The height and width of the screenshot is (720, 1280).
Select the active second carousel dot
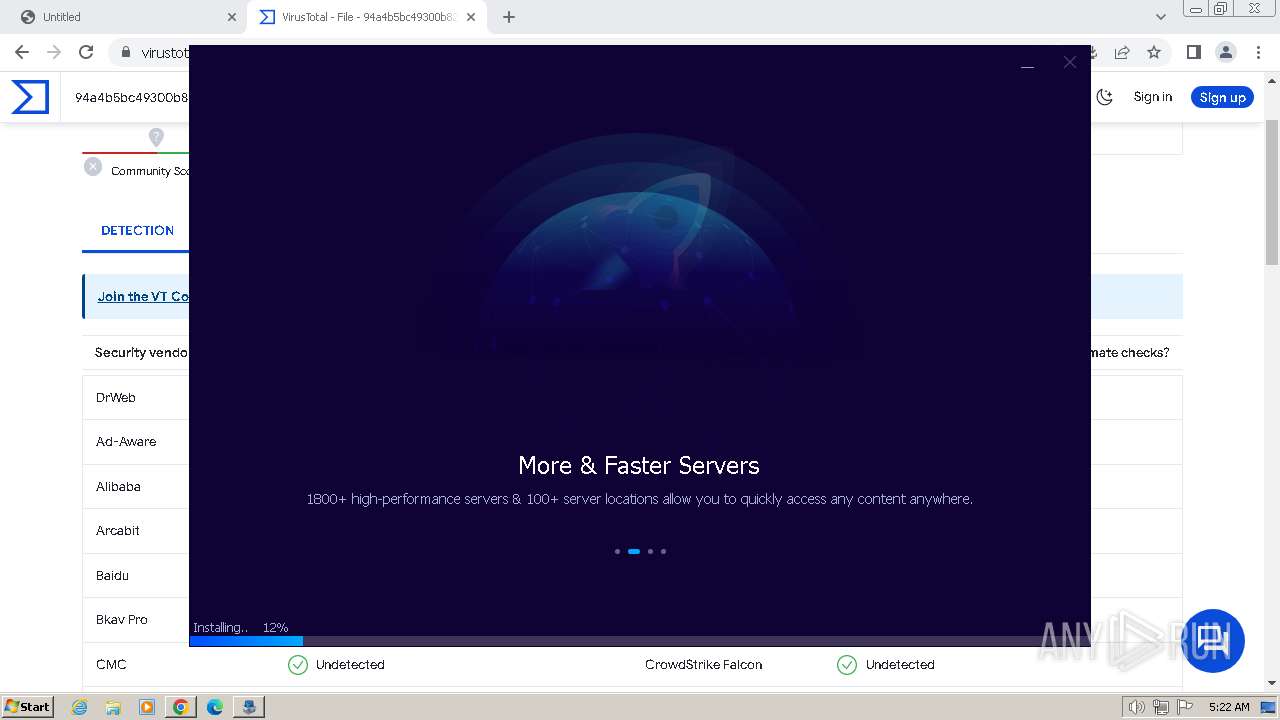634,551
